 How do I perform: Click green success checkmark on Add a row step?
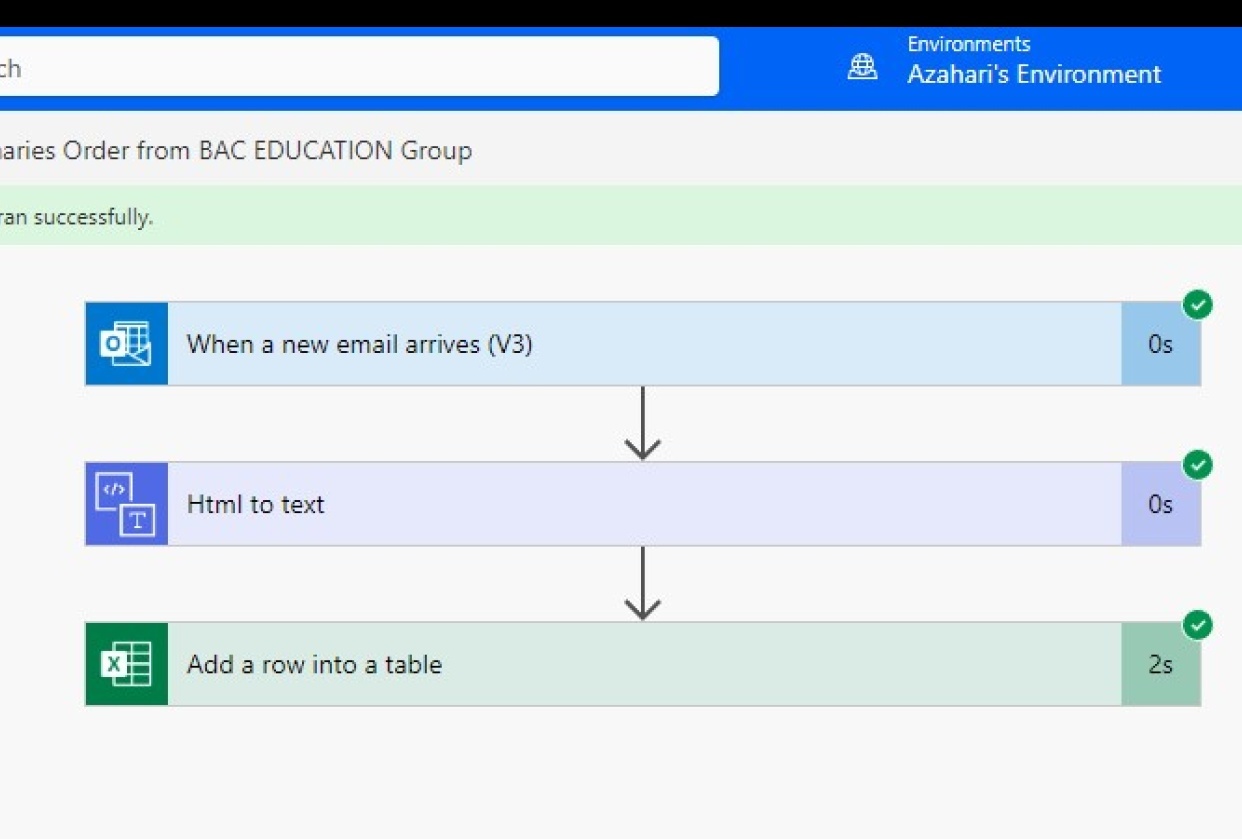(x=1197, y=625)
